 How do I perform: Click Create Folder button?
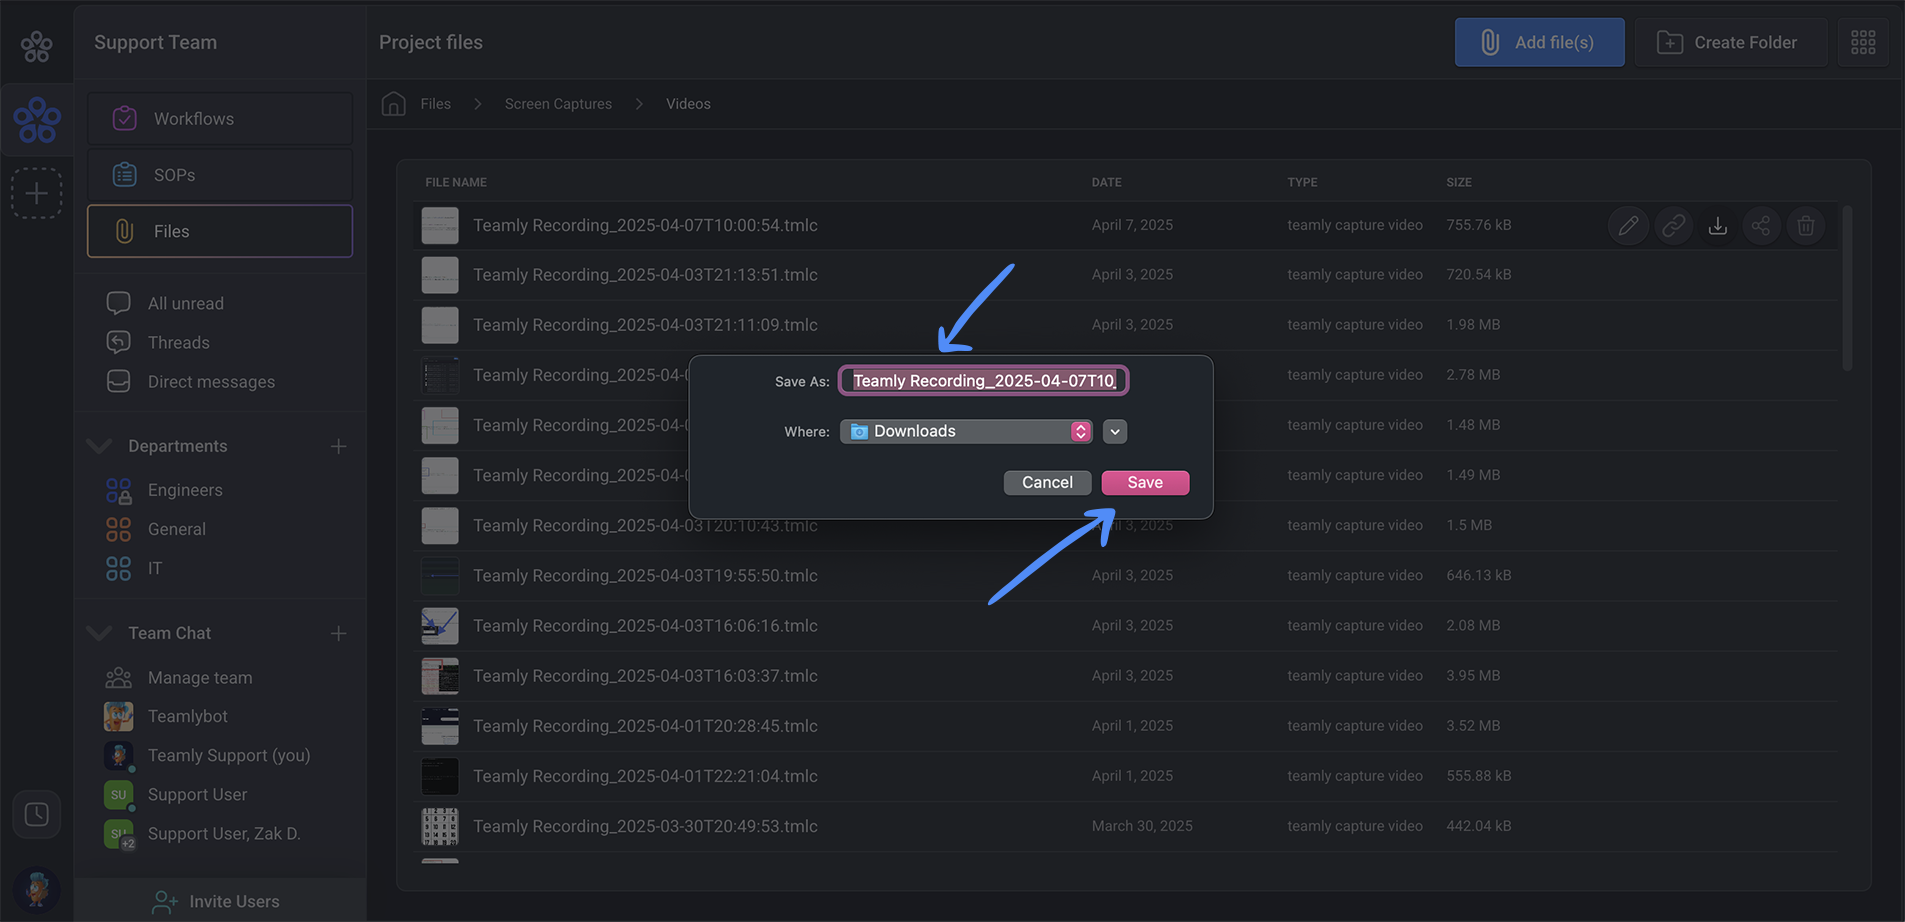click(x=1730, y=42)
